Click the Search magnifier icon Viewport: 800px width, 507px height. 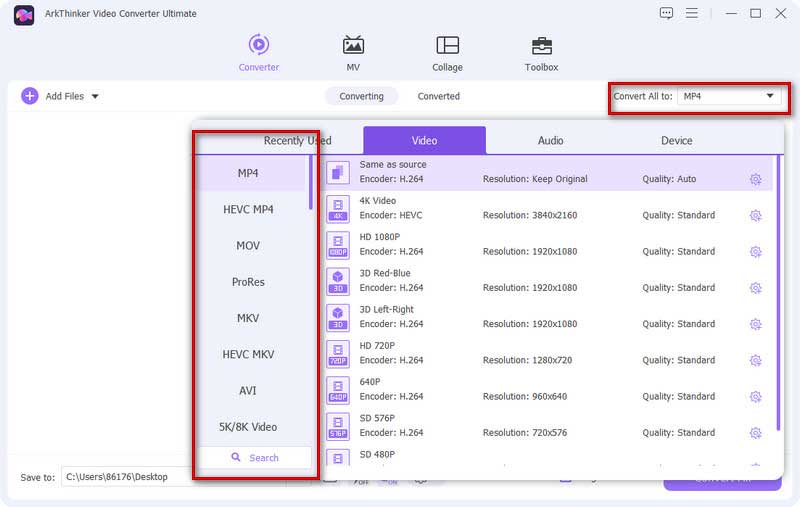click(x=236, y=457)
